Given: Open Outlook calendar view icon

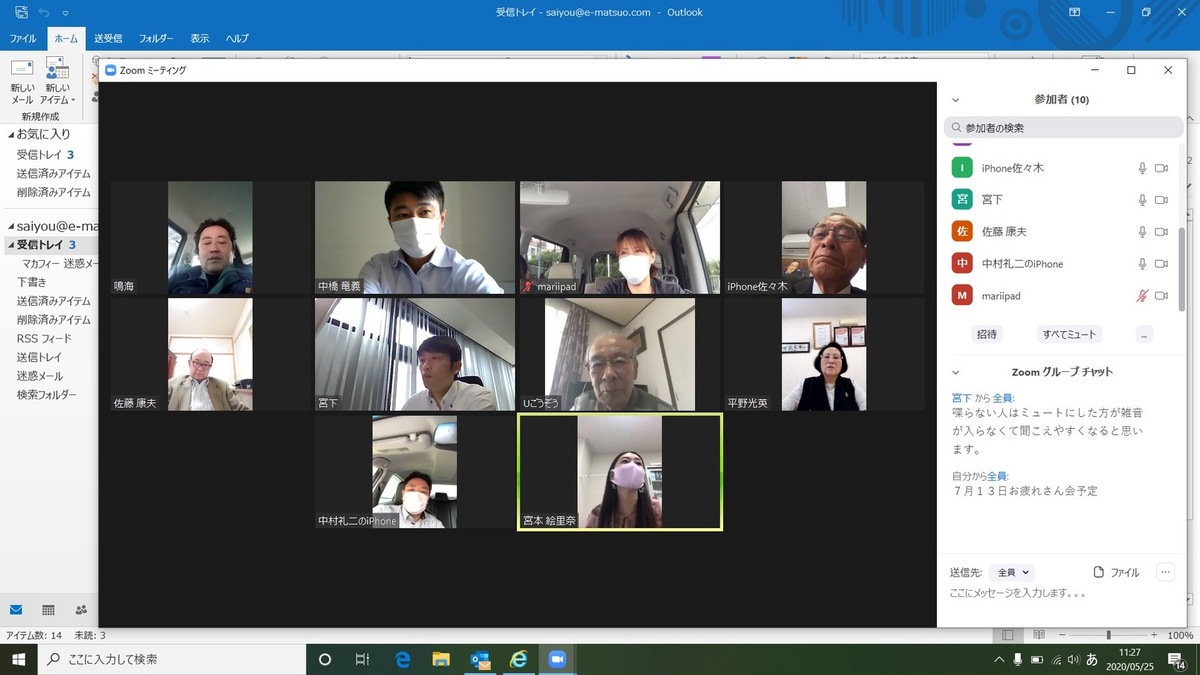Looking at the screenshot, I should pos(48,610).
